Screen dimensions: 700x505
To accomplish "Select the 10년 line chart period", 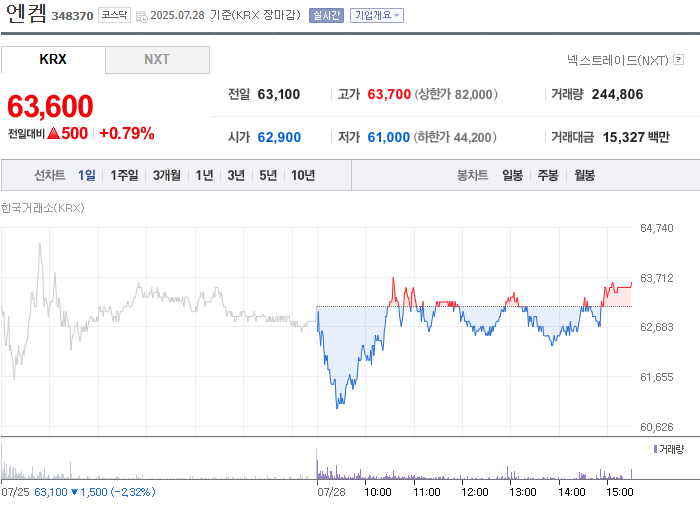I will tap(303, 175).
